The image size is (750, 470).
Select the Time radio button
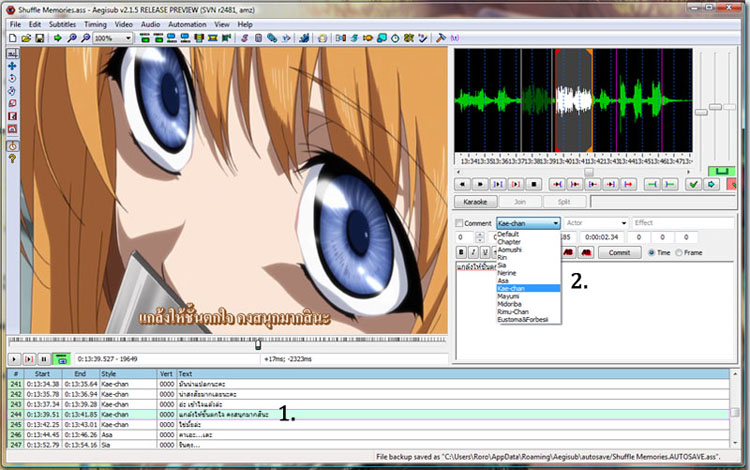click(652, 252)
